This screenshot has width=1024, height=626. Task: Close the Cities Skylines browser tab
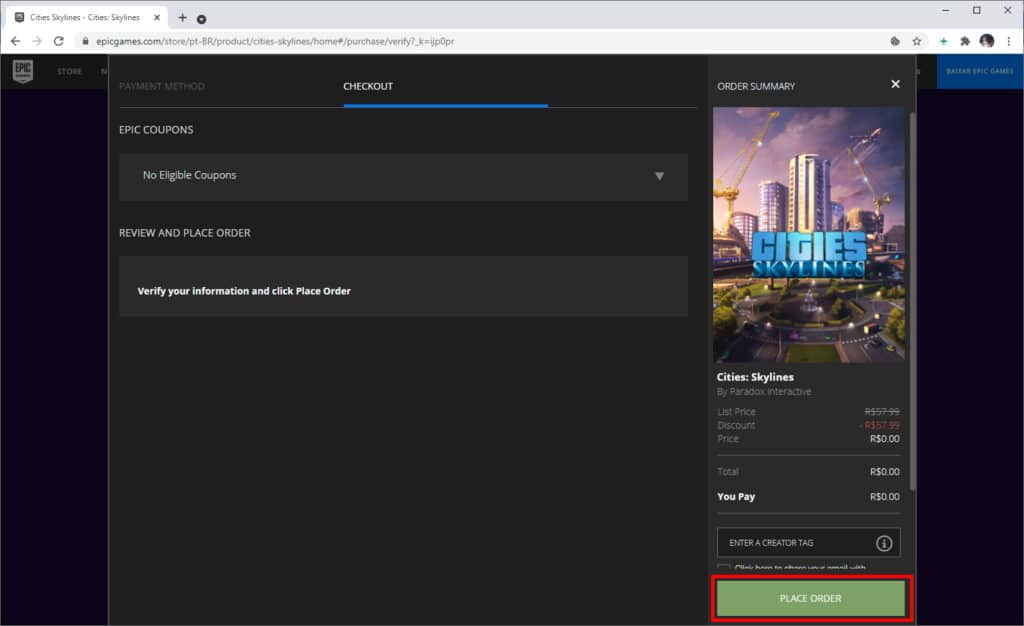point(157,18)
